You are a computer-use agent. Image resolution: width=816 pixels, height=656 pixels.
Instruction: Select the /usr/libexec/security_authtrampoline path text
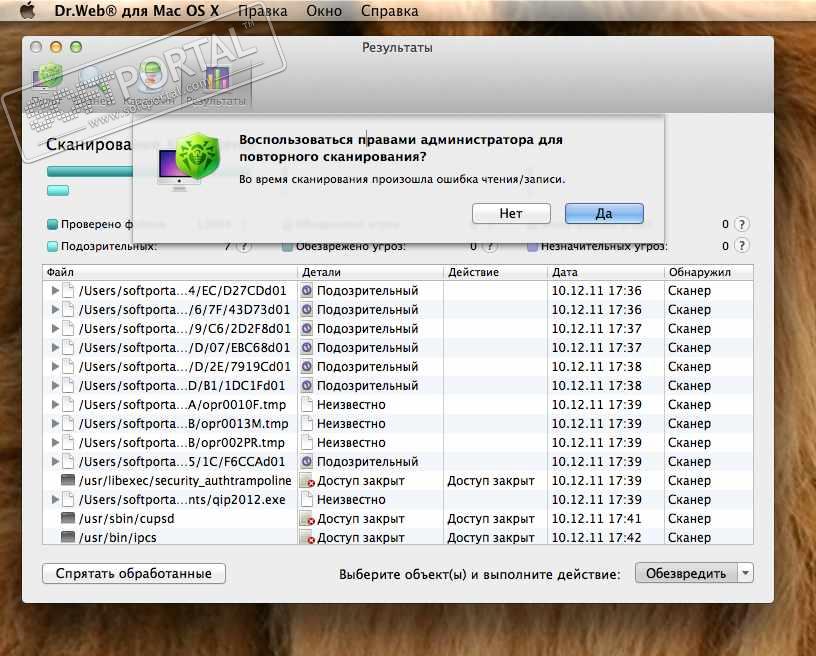click(185, 481)
